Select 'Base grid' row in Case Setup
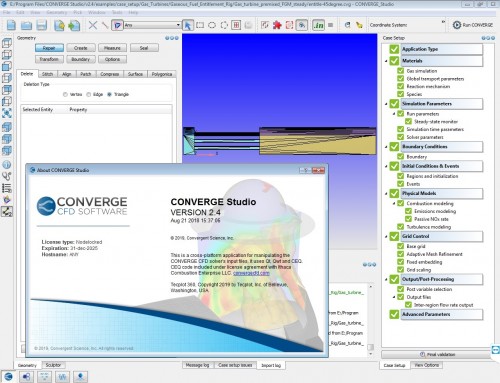The height and width of the screenshot is (383, 500). [x=416, y=246]
